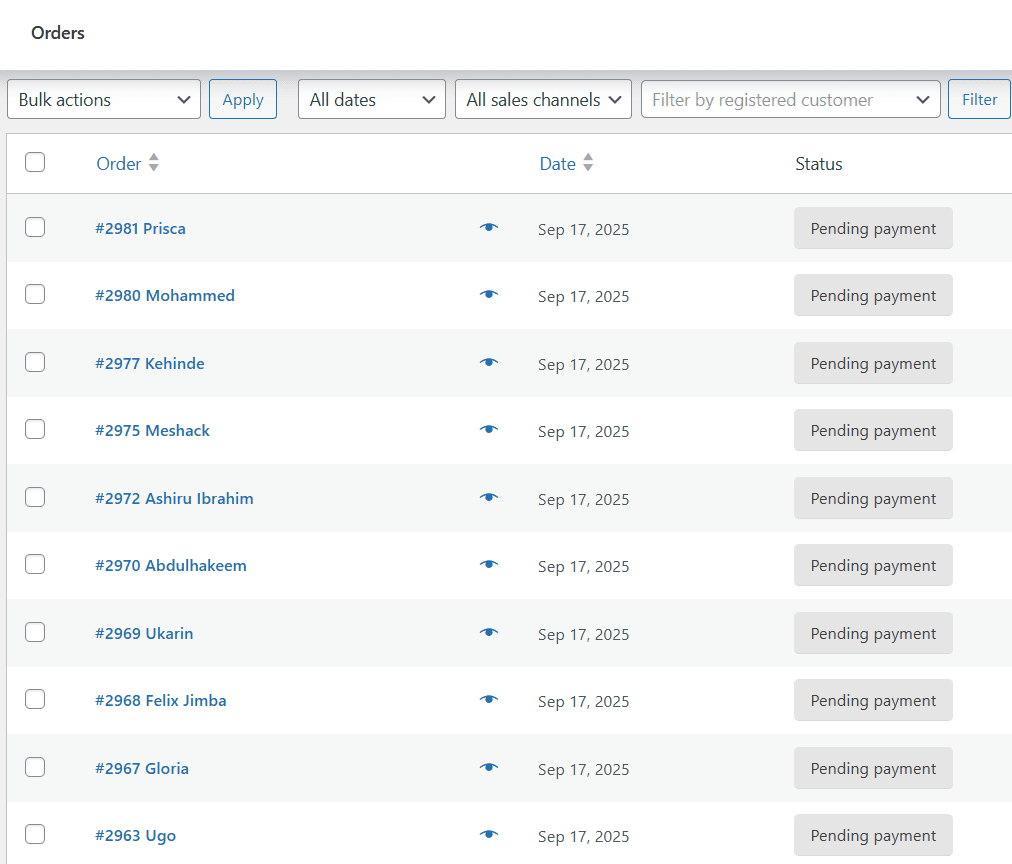Sort the table by Order column header
The height and width of the screenshot is (864, 1012).
pyautogui.click(x=118, y=164)
